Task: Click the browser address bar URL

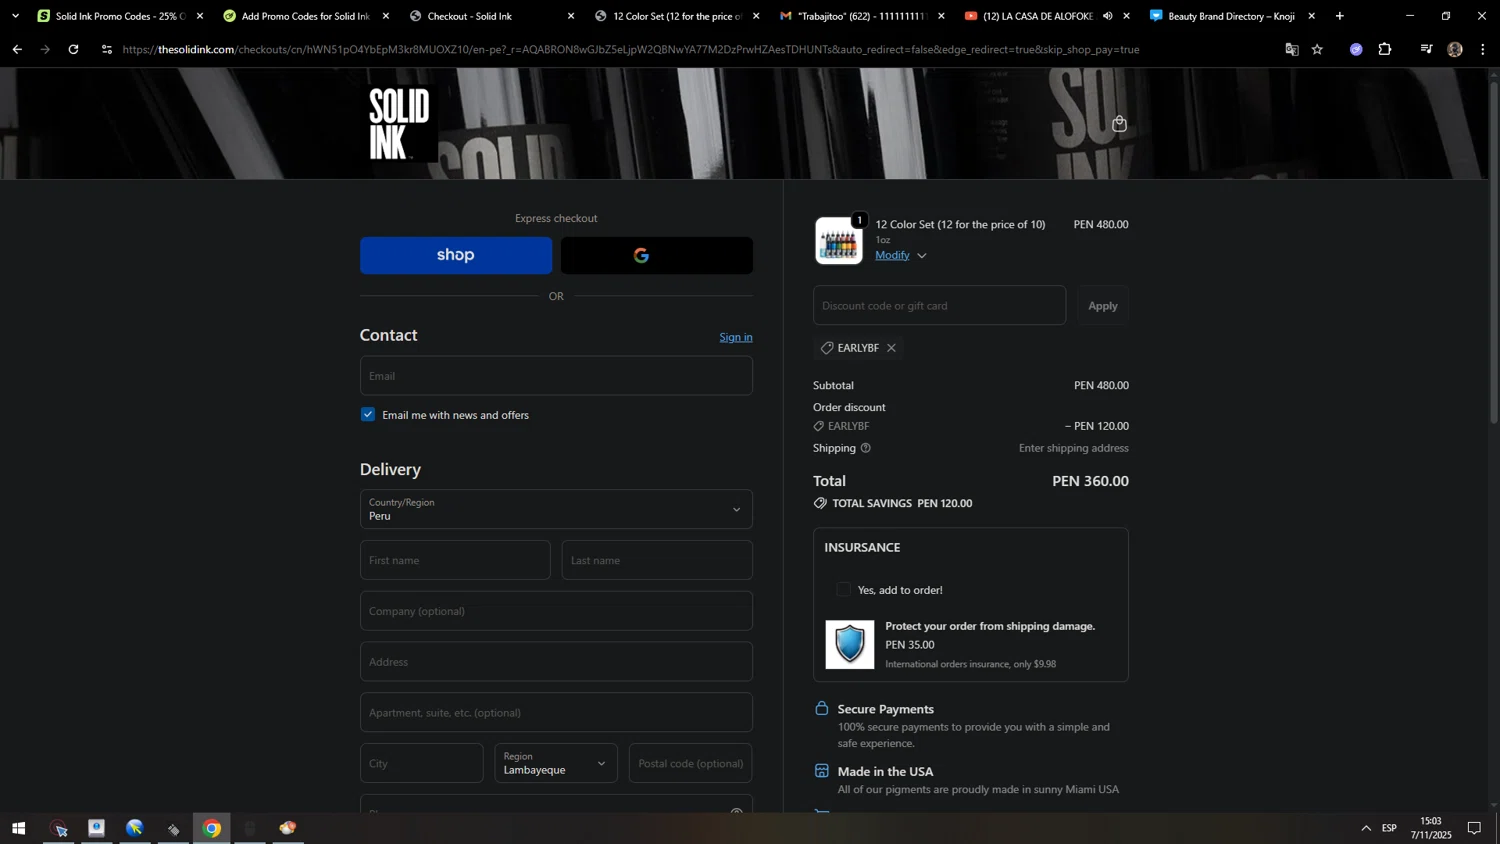Action: 630,49
